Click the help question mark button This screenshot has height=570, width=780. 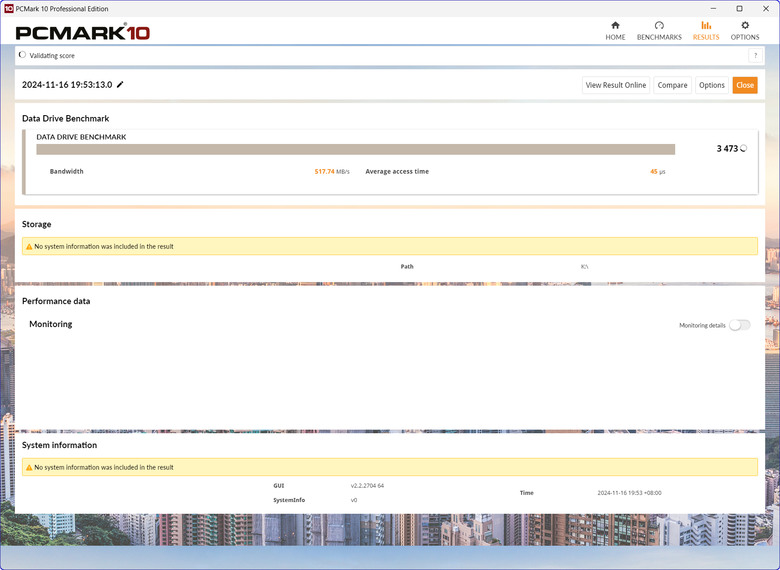(x=755, y=56)
